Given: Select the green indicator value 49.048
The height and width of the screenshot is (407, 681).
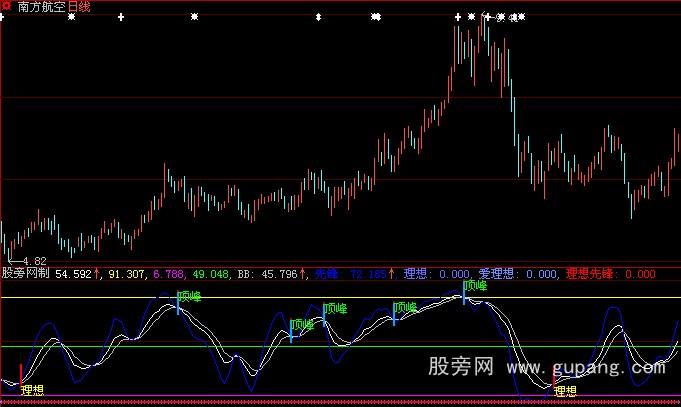Looking at the screenshot, I should point(211,274).
